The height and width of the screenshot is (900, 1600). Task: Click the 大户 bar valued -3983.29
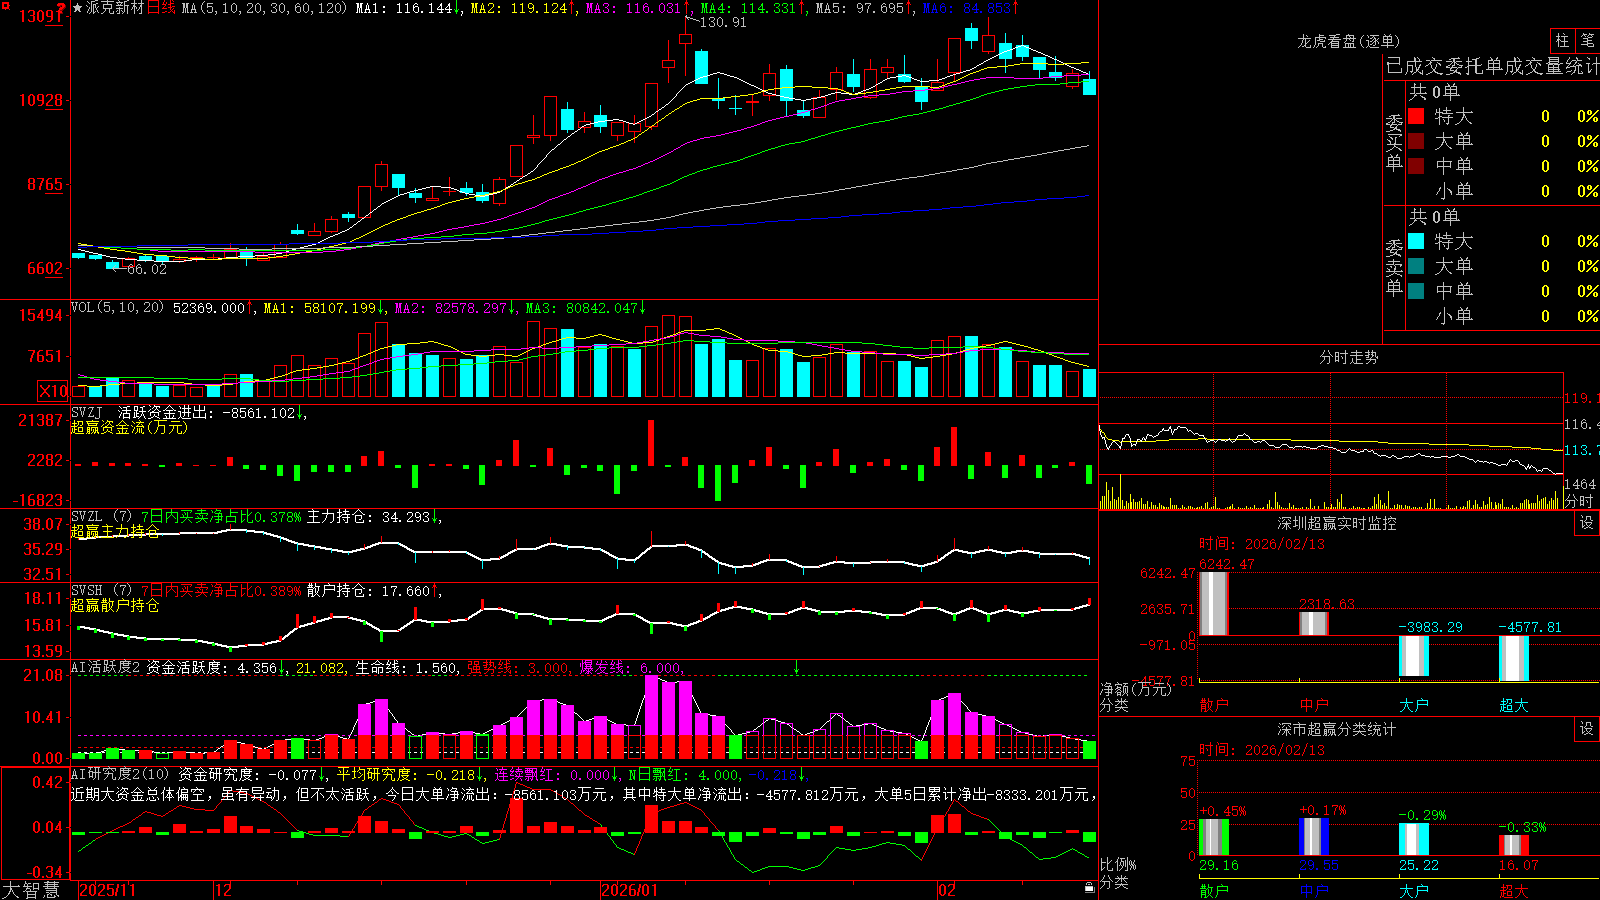1414,656
